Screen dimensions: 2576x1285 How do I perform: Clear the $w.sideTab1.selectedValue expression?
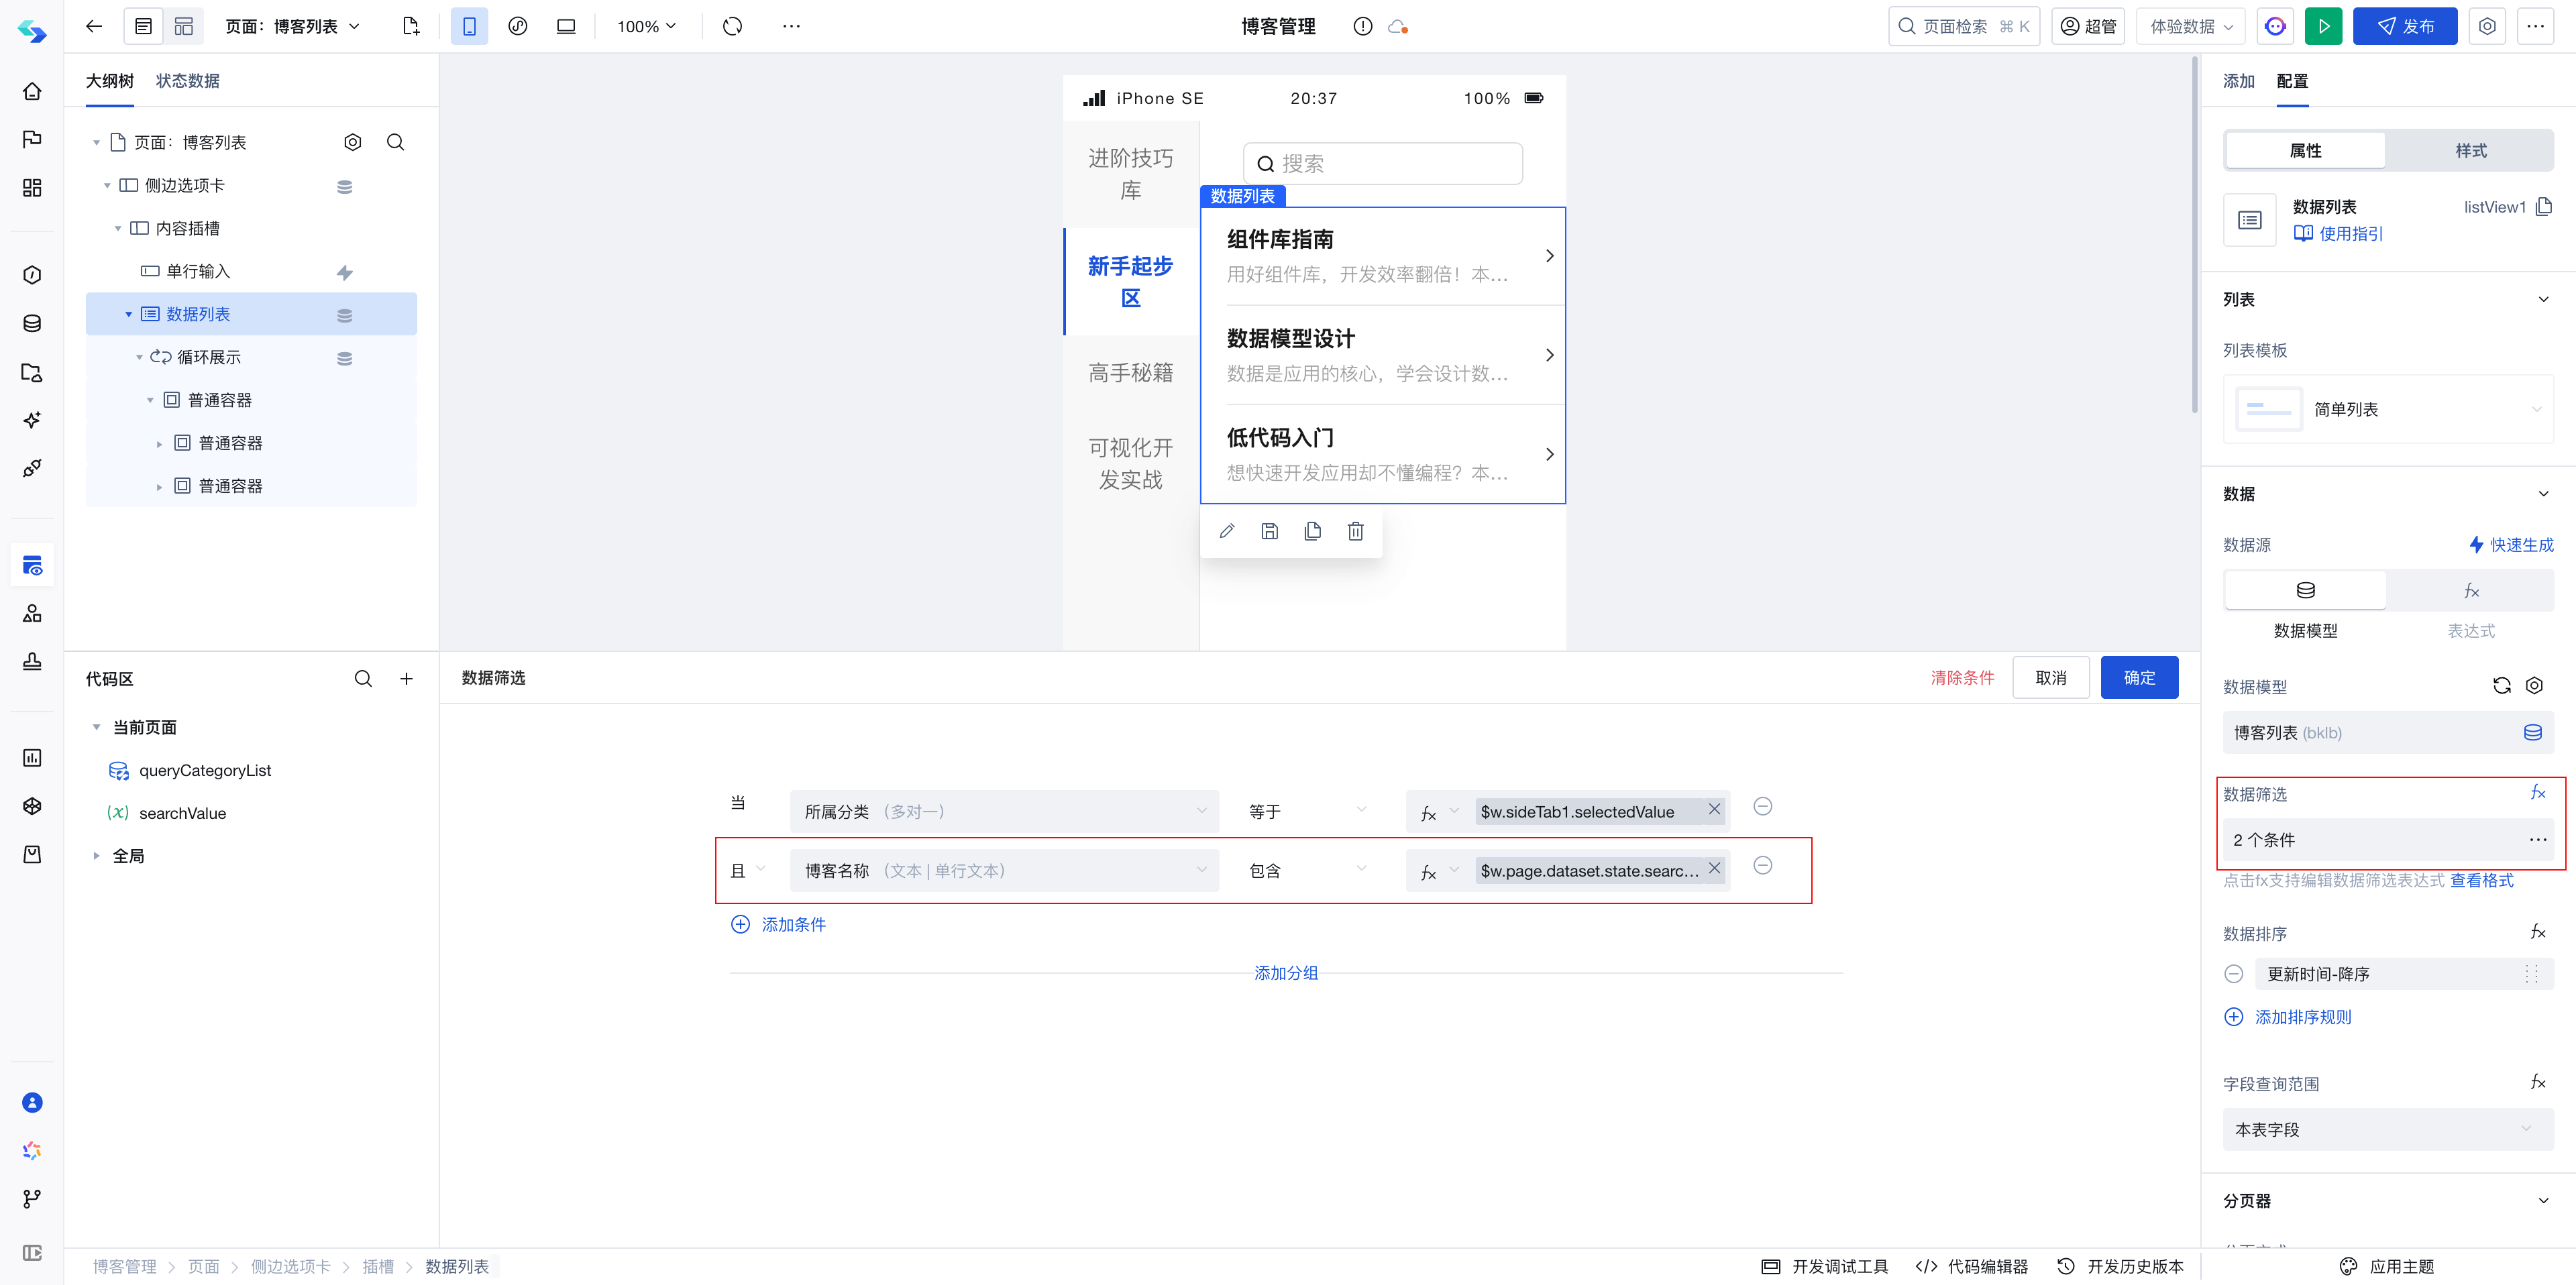1715,809
